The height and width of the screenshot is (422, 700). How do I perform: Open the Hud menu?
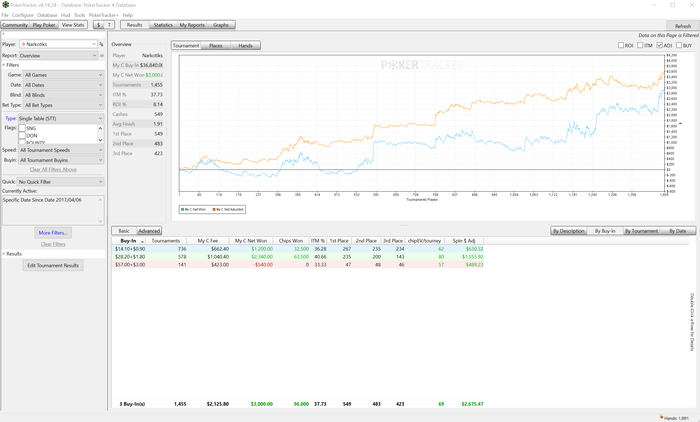pyautogui.click(x=66, y=15)
